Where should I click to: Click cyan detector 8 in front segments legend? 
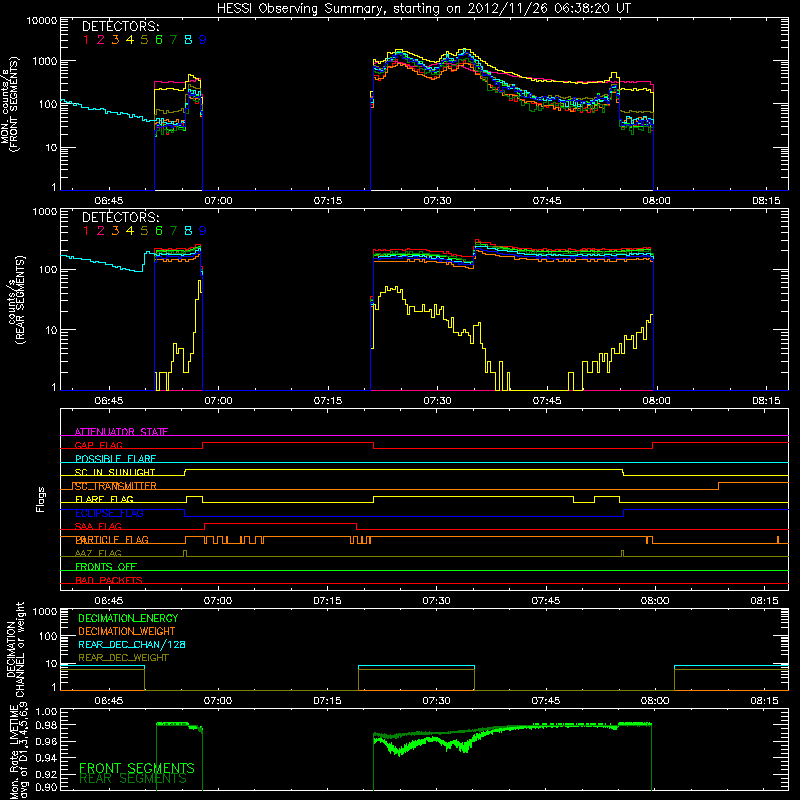pos(188,40)
